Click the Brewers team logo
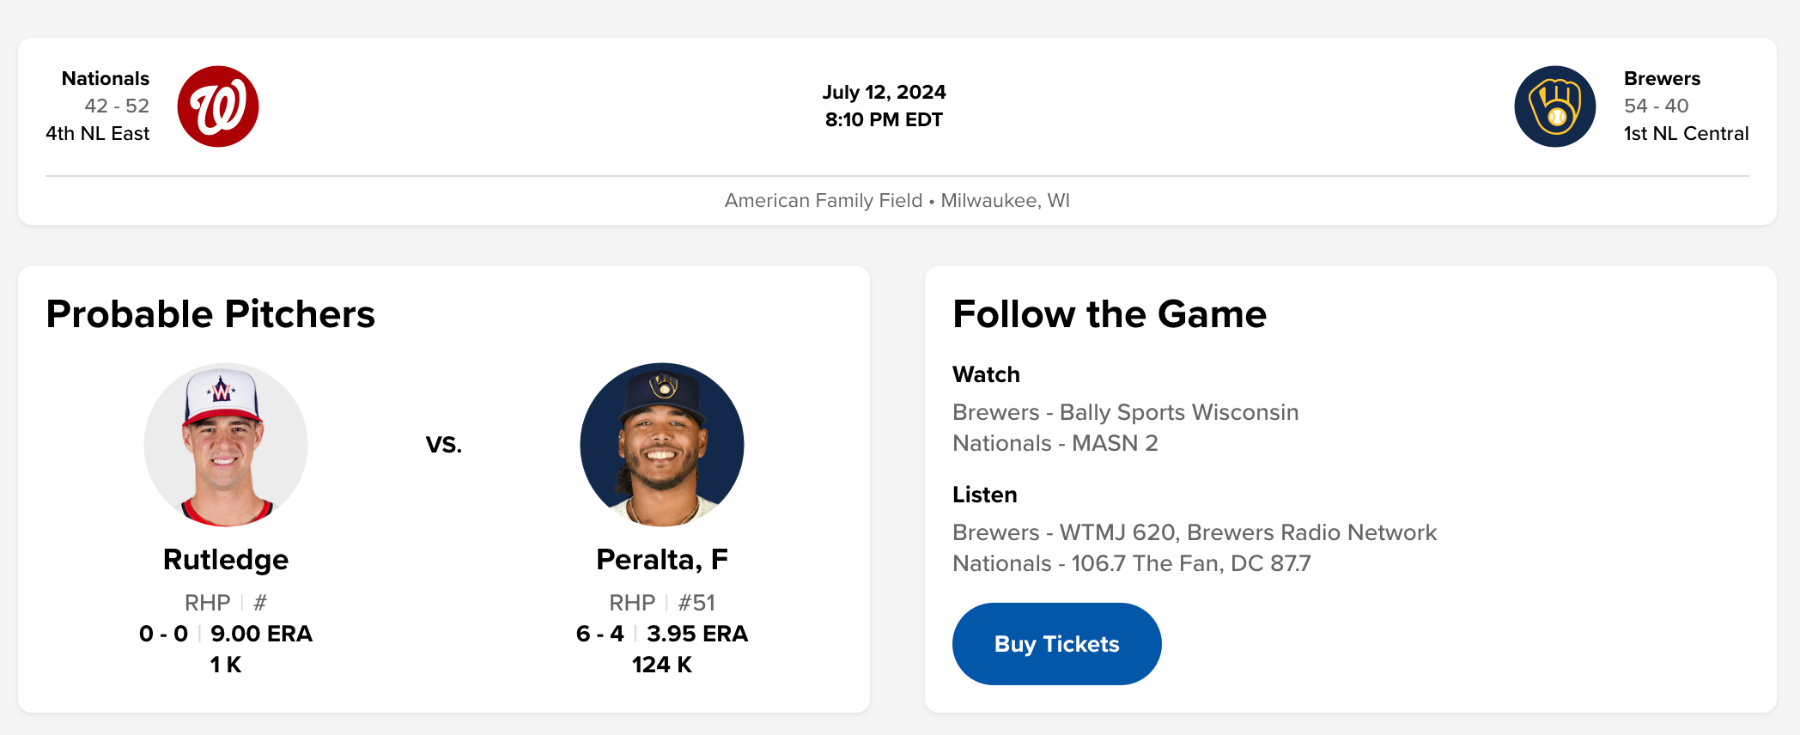 (1555, 107)
